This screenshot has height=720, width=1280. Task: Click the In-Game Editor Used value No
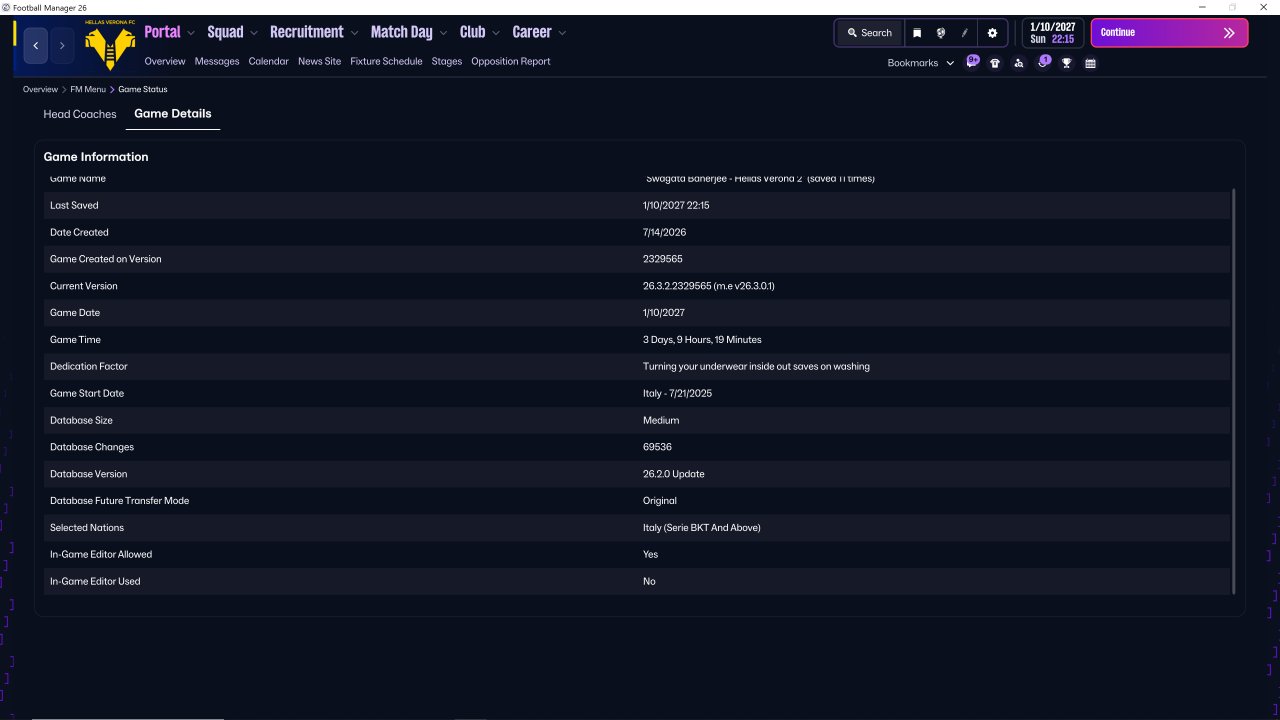tap(649, 582)
